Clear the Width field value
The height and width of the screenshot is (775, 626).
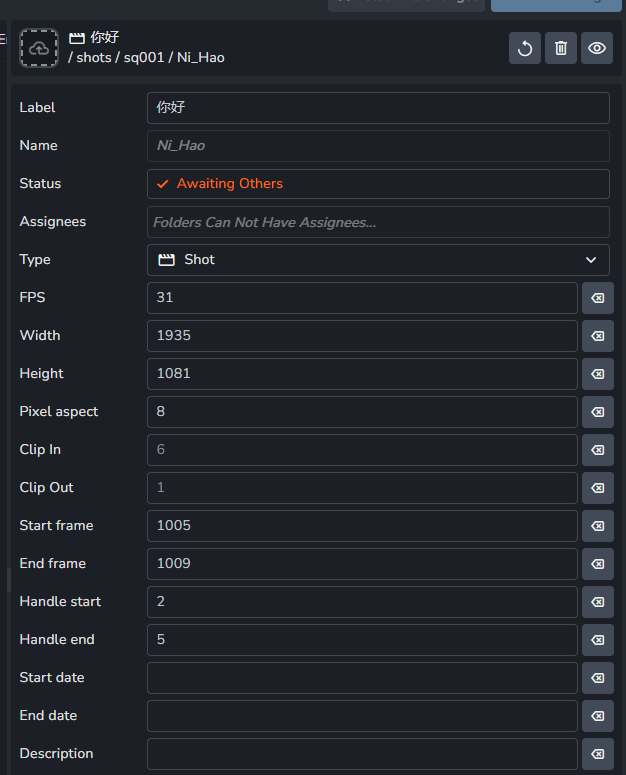click(x=598, y=336)
